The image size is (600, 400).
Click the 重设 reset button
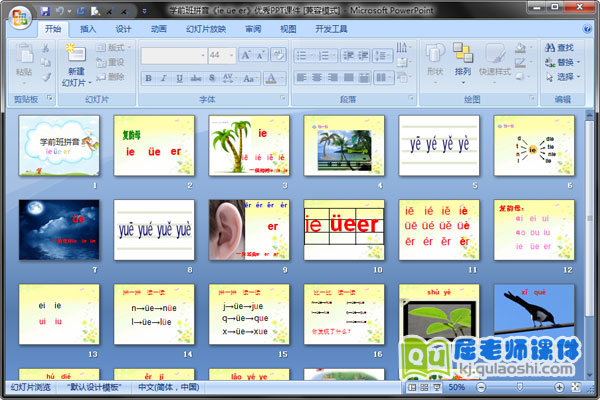point(110,62)
